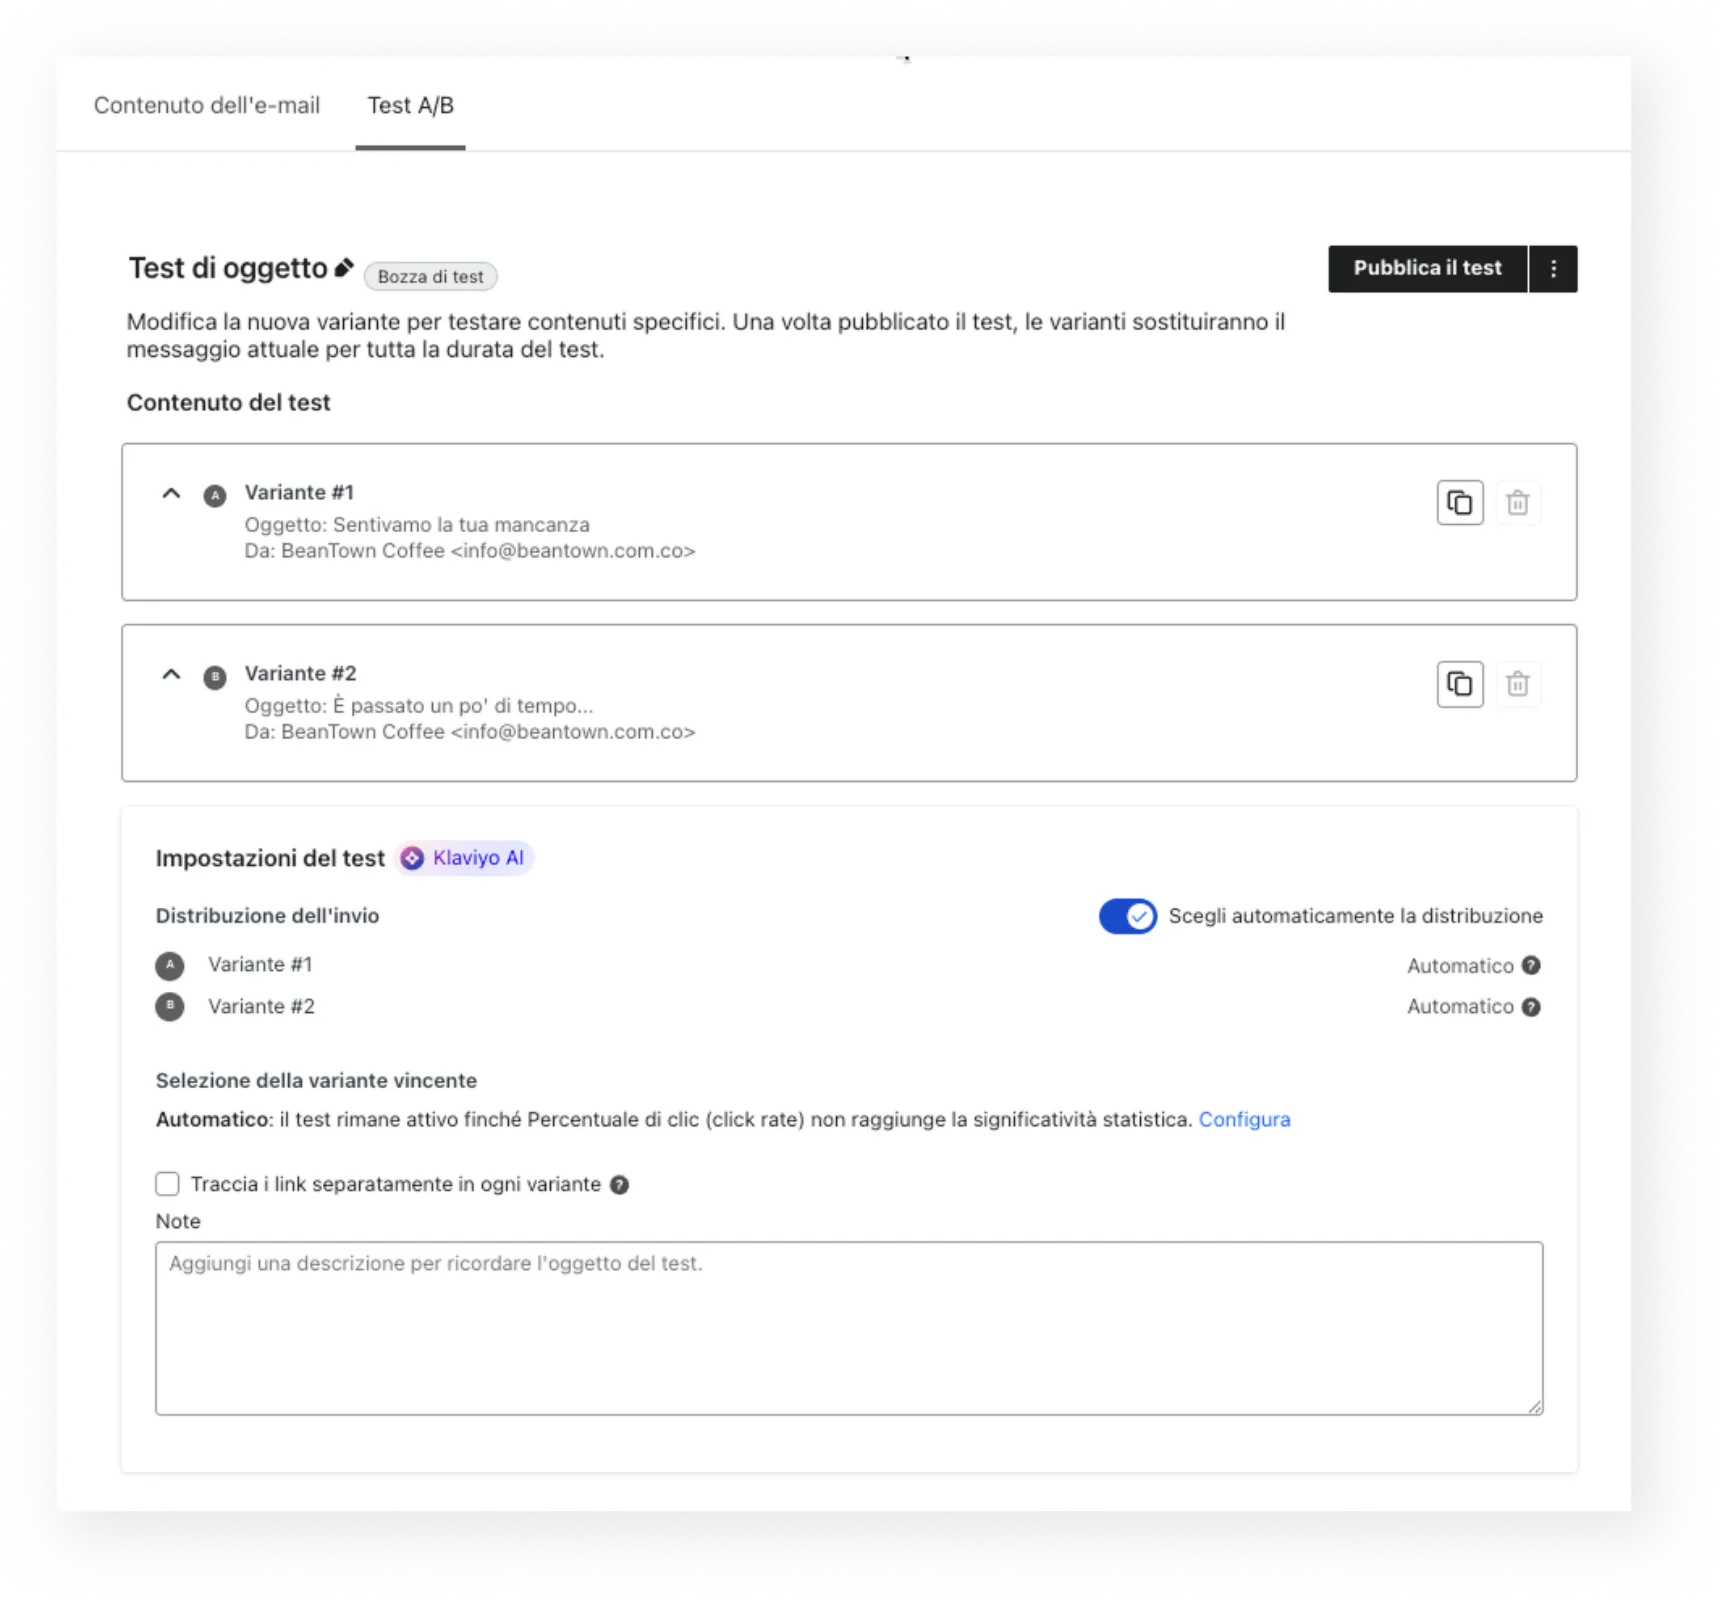
Task: Open the three-dot menu beside Pubblica il test
Action: pos(1553,268)
